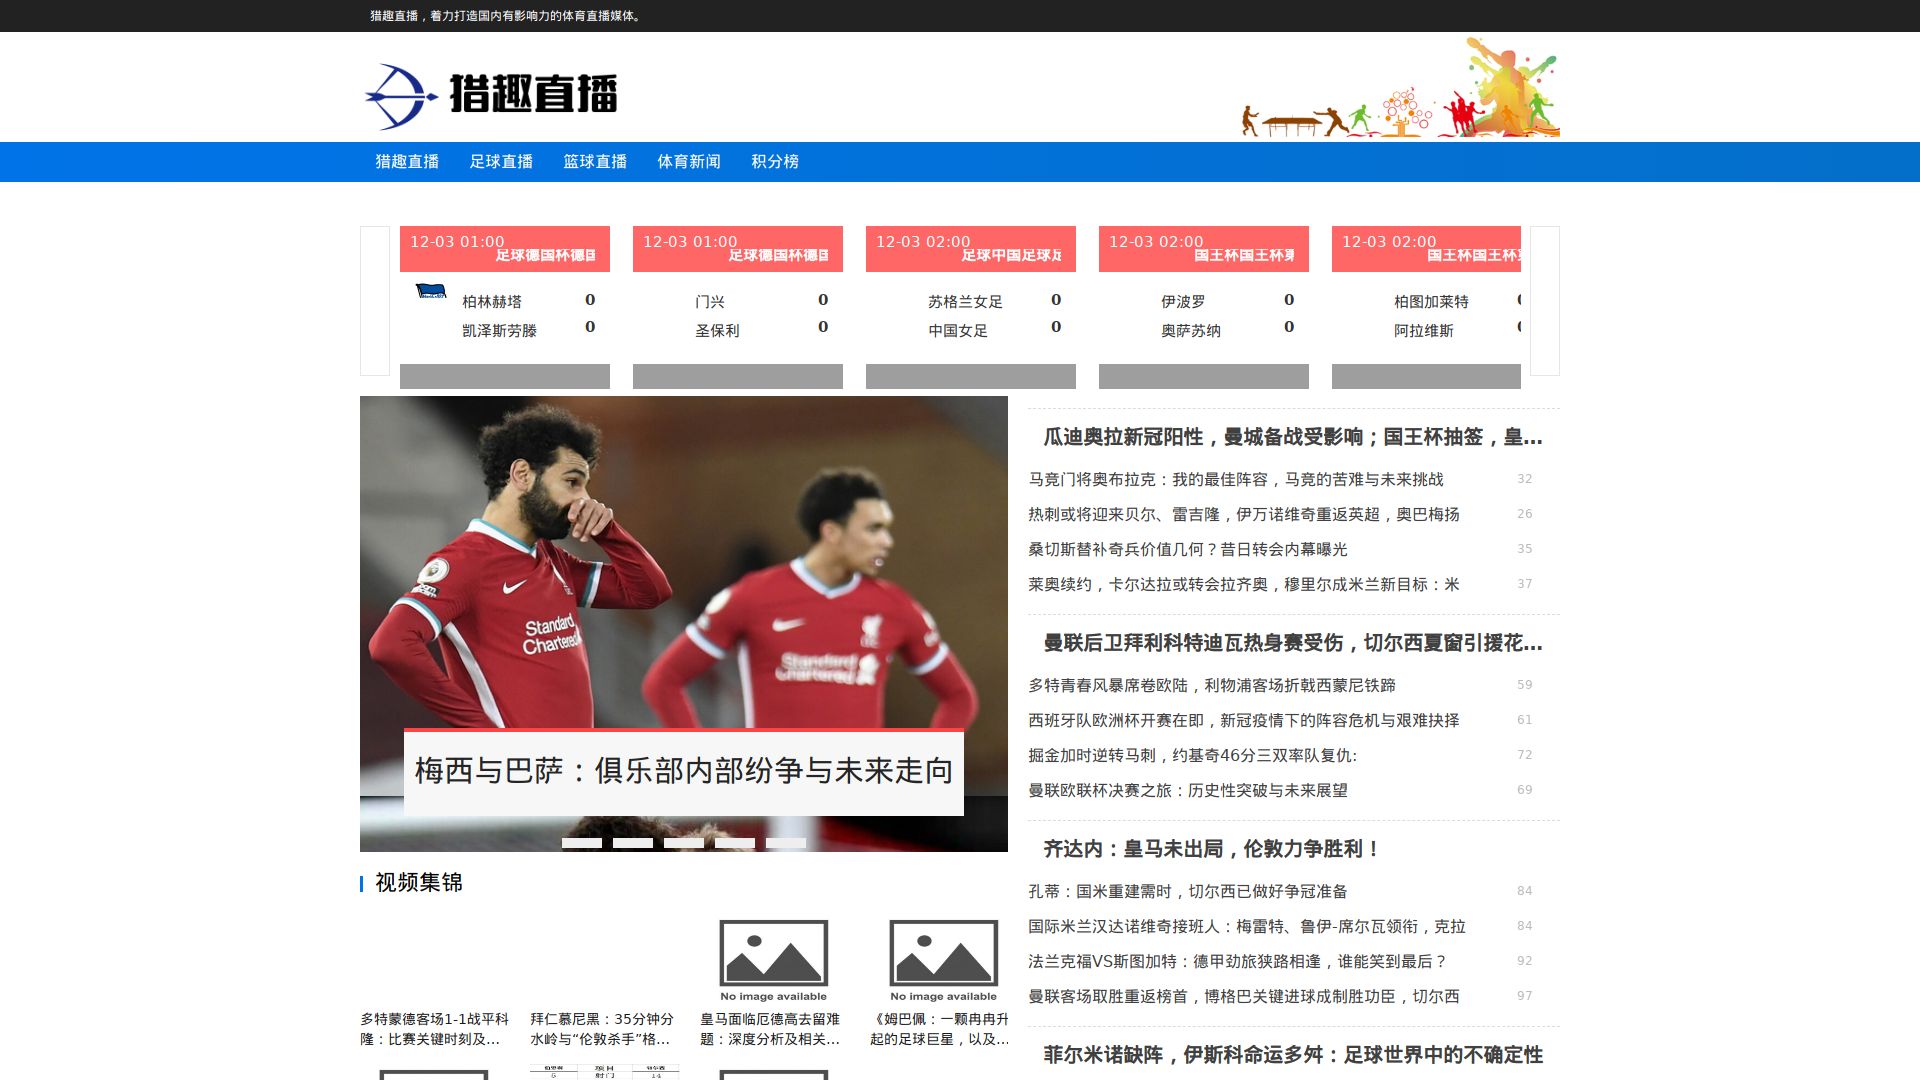Select the first carousel slide indicator

581,843
